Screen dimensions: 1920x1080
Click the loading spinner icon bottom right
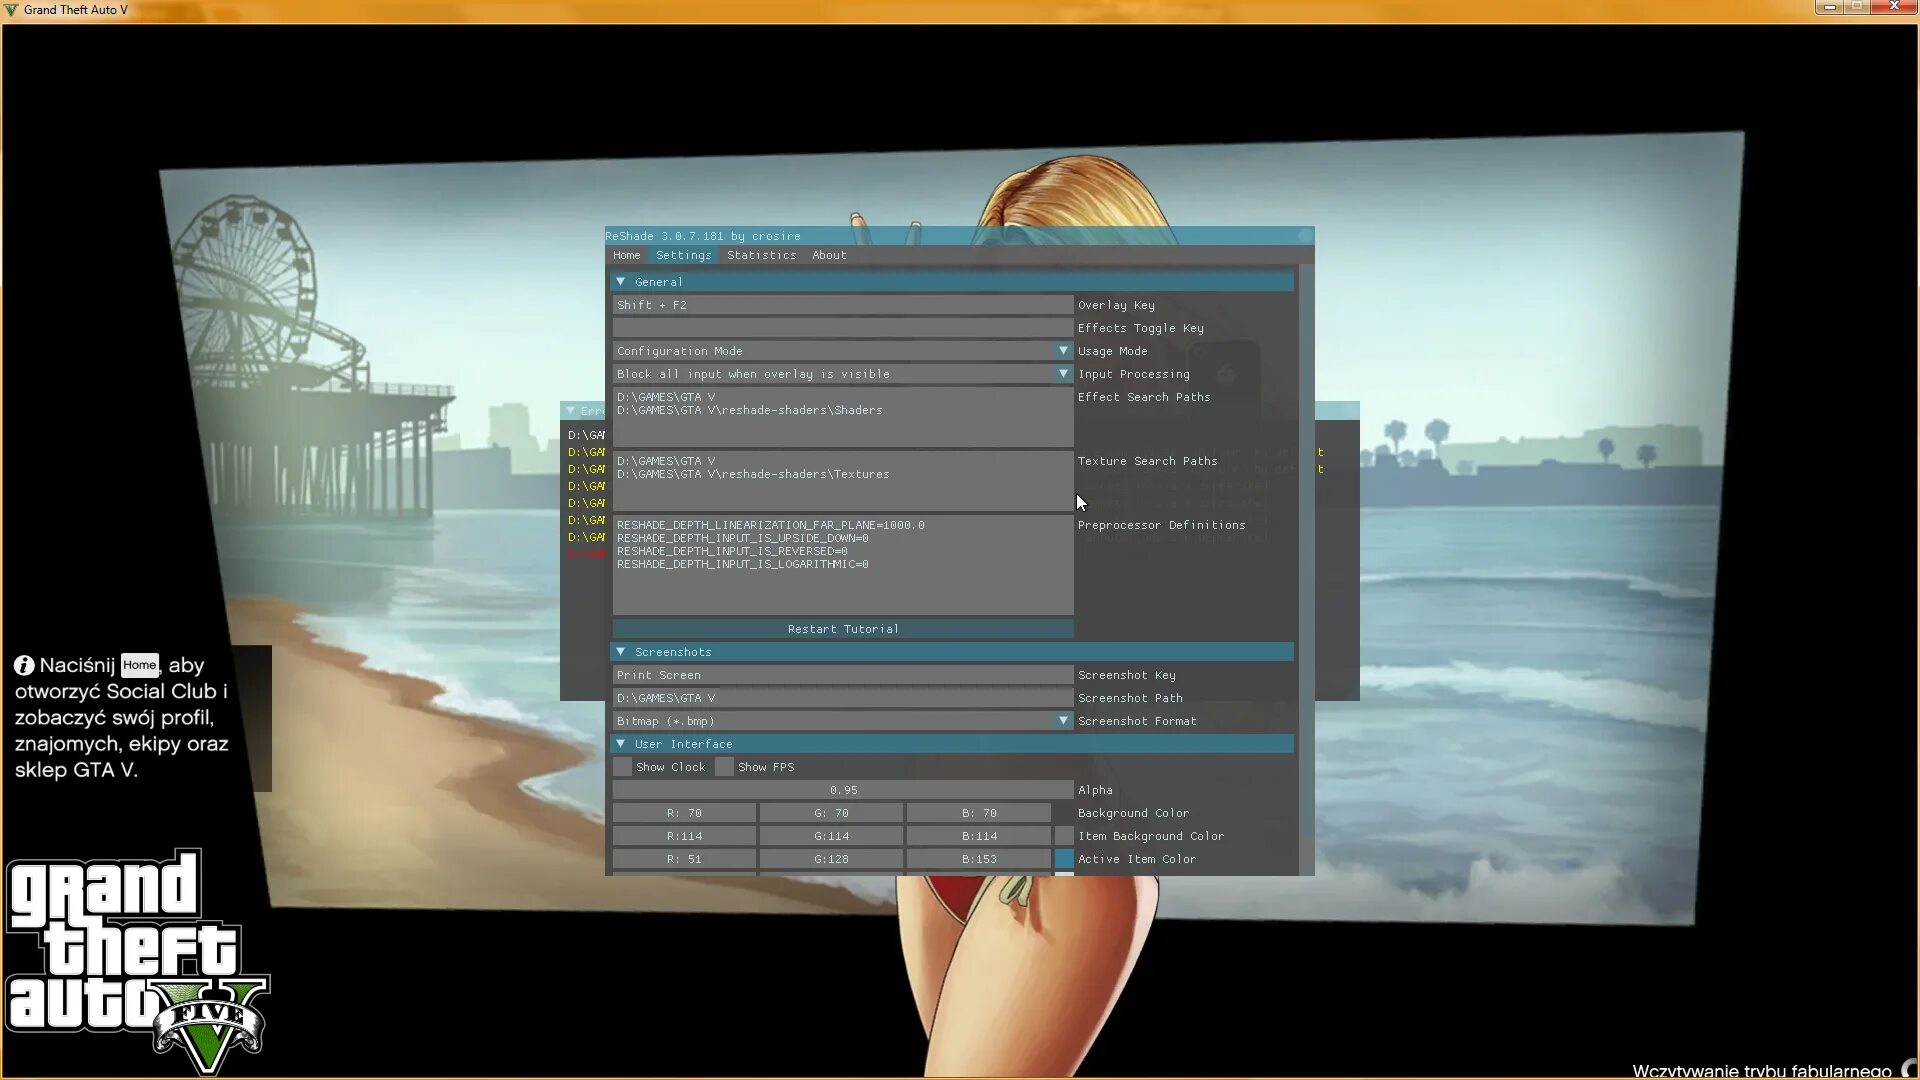pos(1909,1069)
